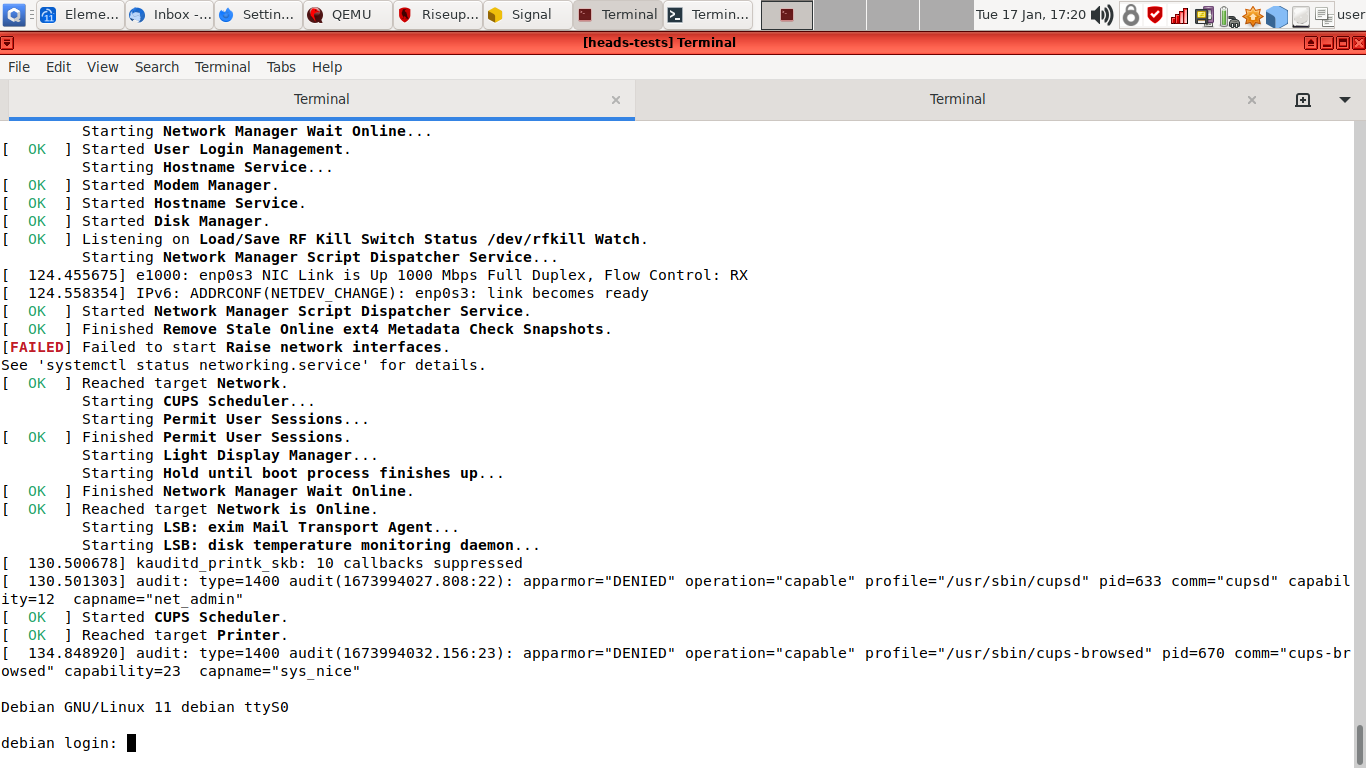The image size is (1366, 768).
Task: Open QEMU from the taskbar
Action: tap(347, 15)
